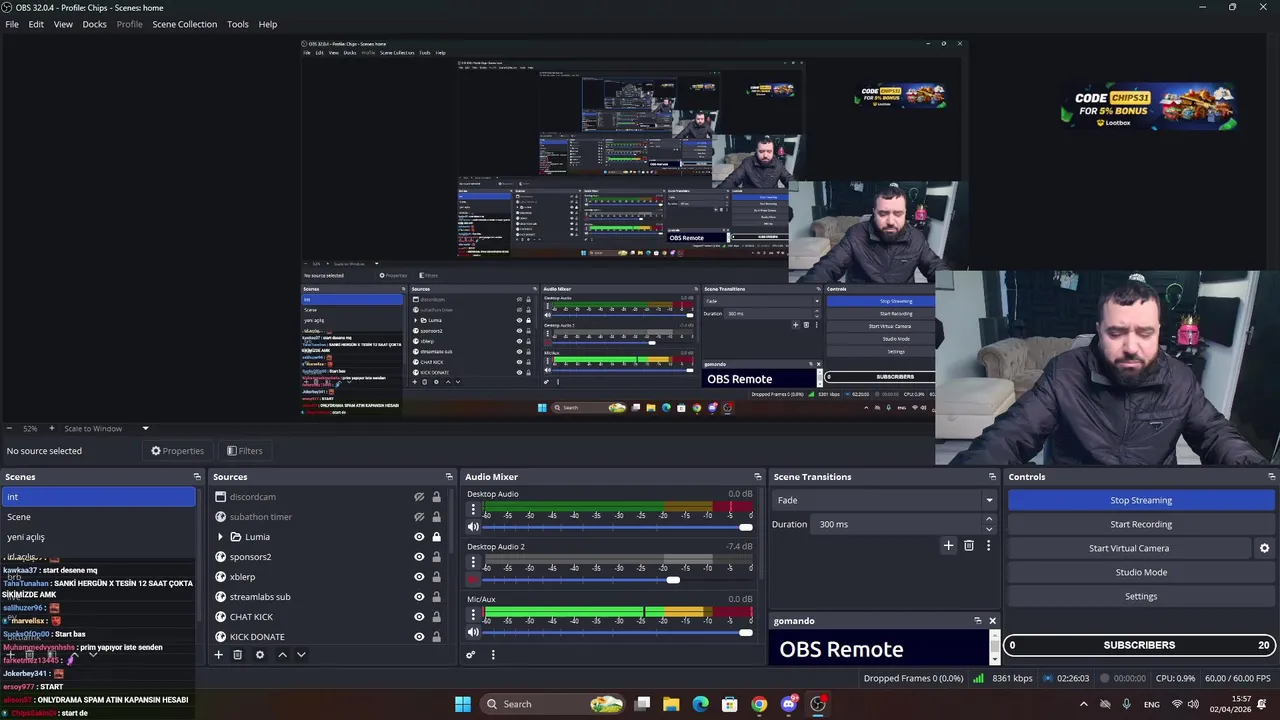Show the subathon timer source
Screen dimensions: 1280x720
(419, 517)
